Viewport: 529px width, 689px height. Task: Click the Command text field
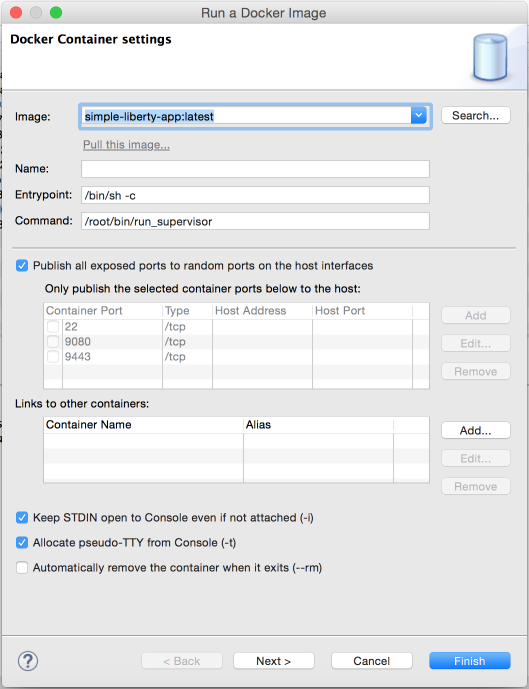pos(255,221)
